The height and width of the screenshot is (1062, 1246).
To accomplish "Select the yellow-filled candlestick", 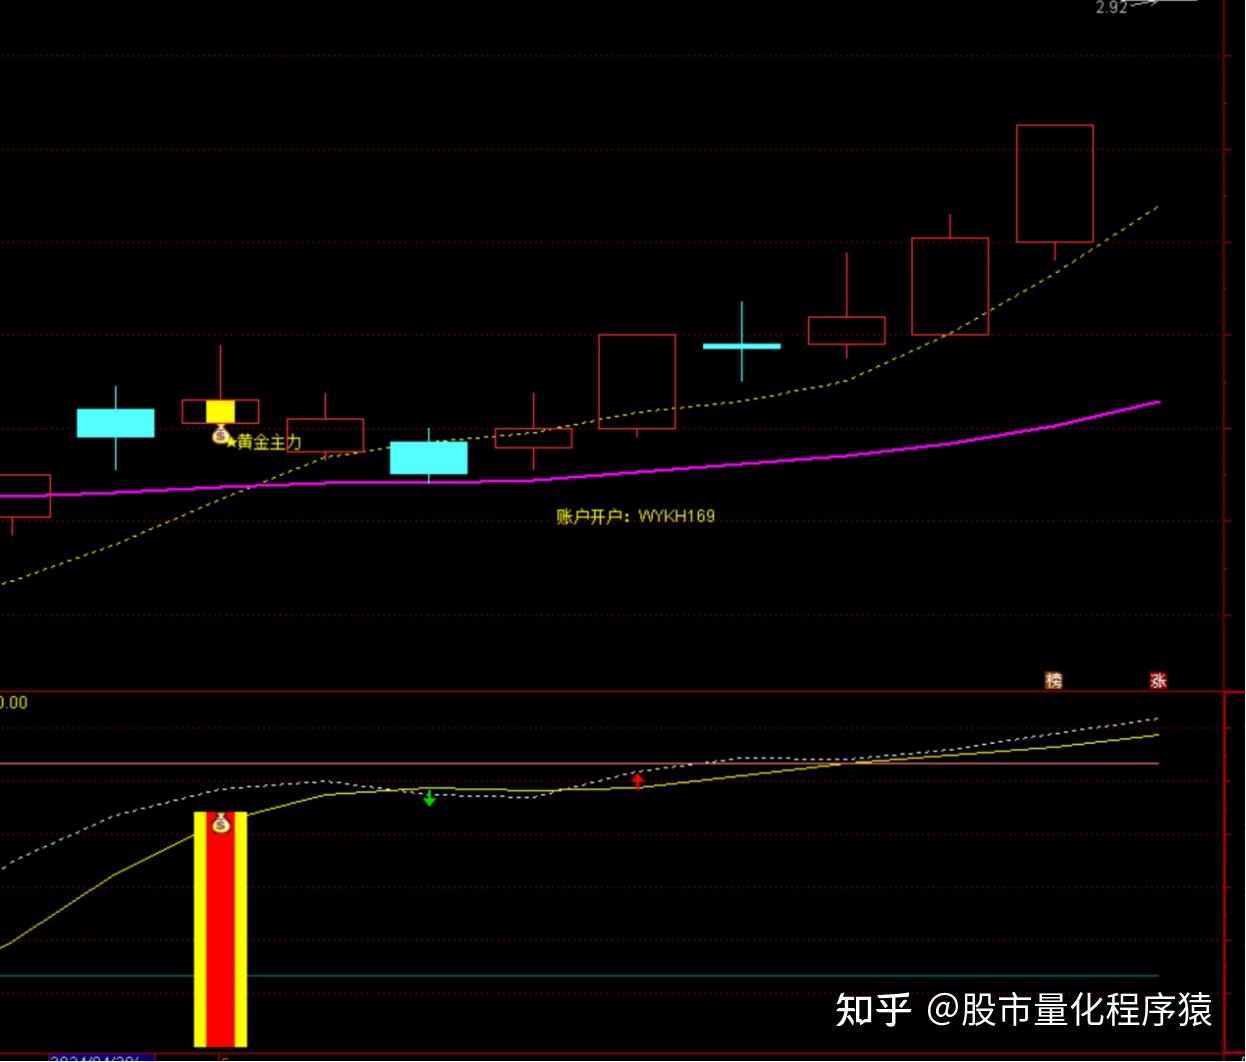I will (x=220, y=411).
